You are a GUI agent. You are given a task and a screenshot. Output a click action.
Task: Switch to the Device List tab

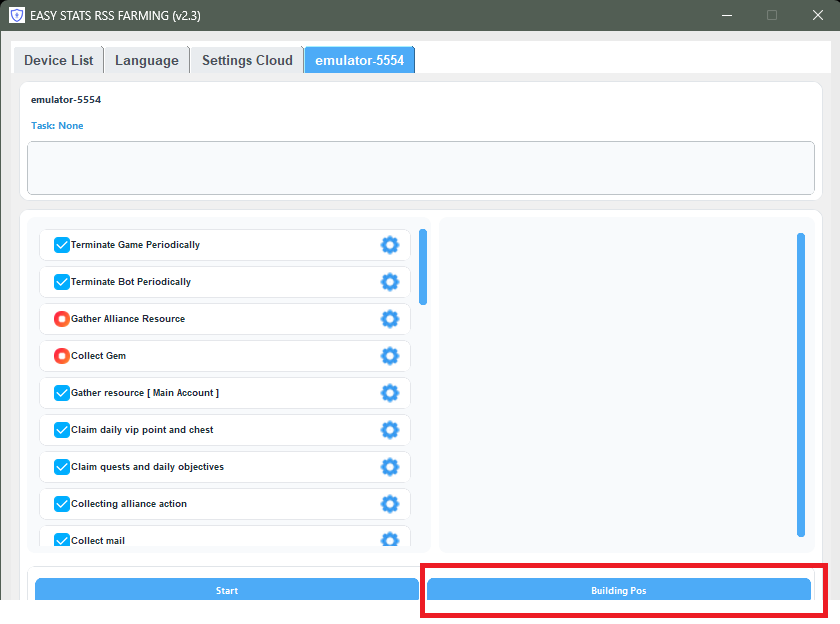coord(58,60)
